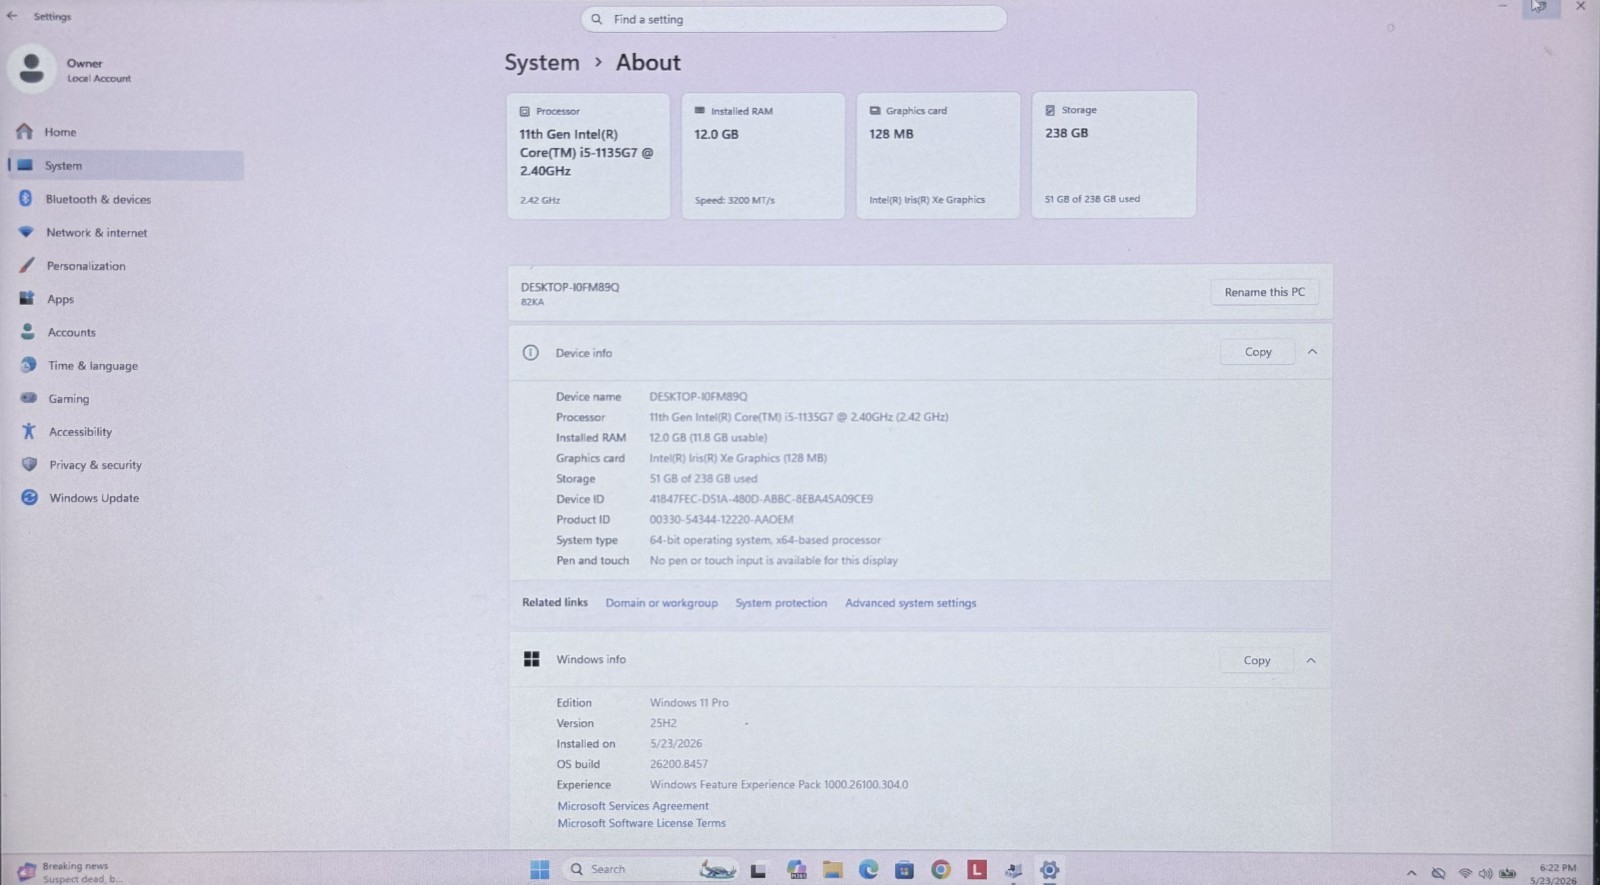Open Microsoft 365 Copilot taskbar icon
Image resolution: width=1600 pixels, height=885 pixels.
[797, 870]
